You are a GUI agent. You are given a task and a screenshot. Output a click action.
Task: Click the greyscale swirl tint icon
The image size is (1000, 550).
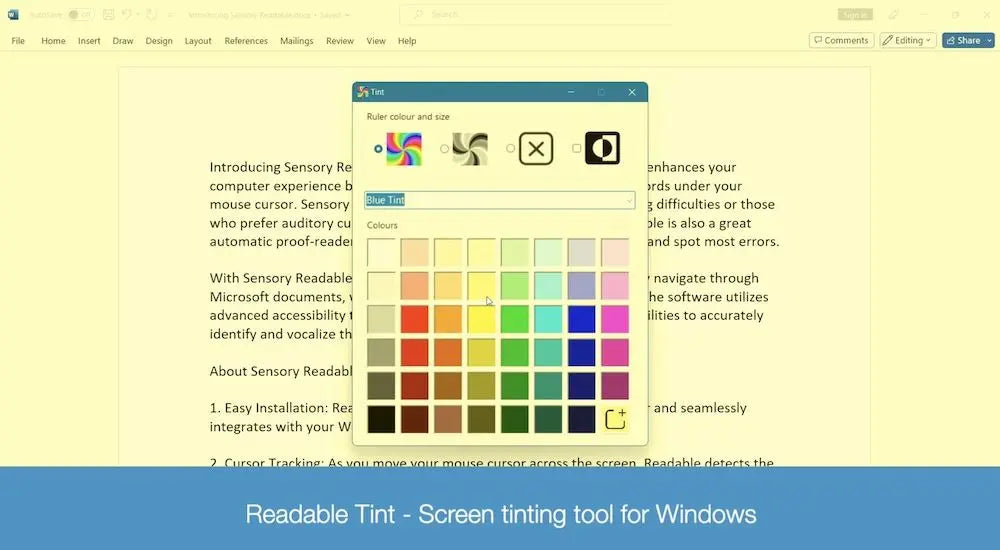tap(470, 149)
